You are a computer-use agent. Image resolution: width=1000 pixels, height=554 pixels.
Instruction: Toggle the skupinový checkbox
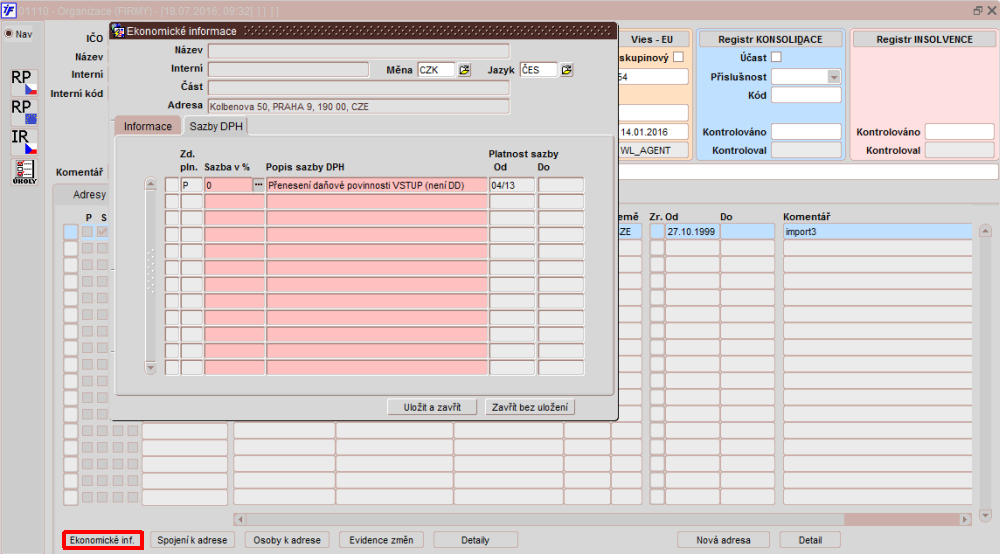679,57
